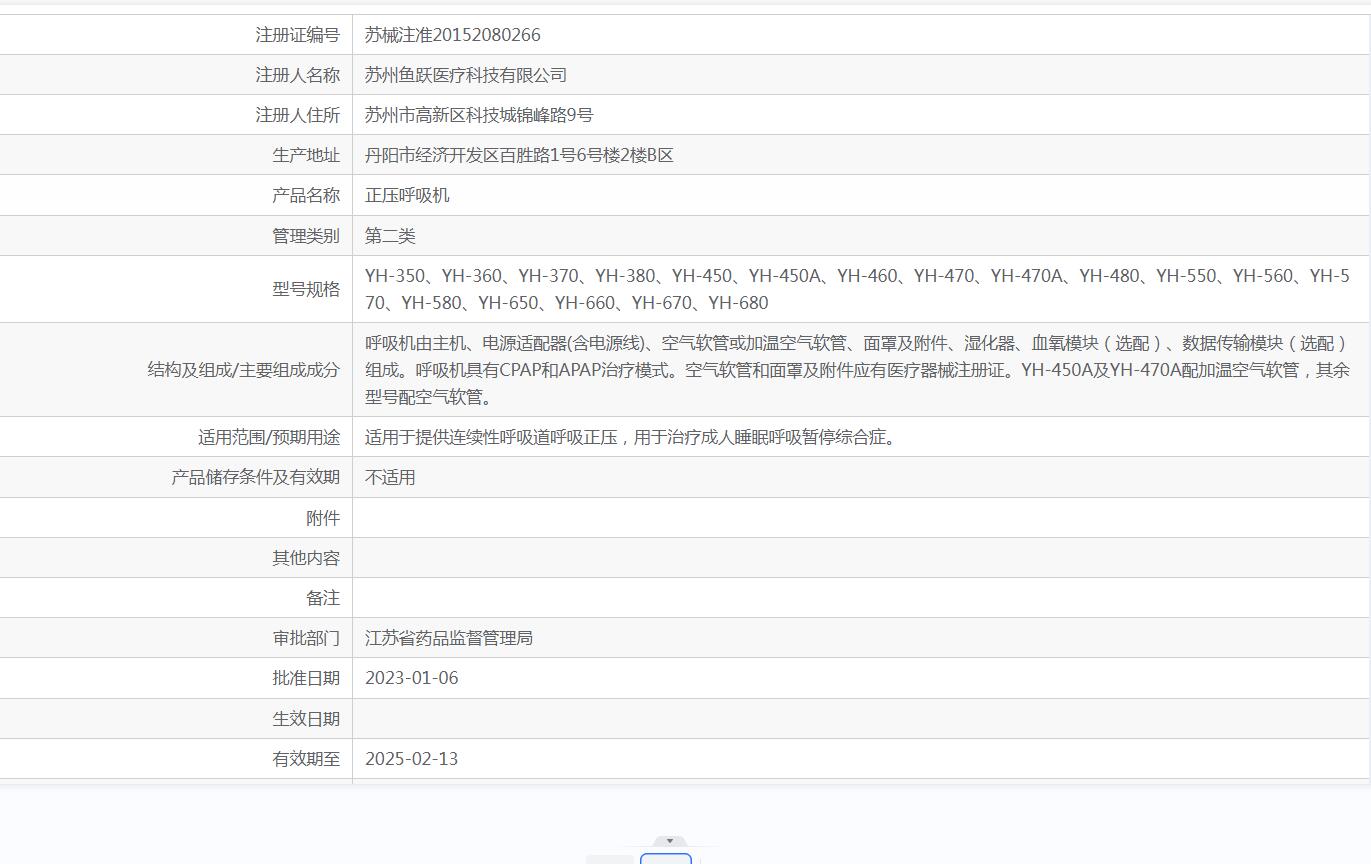Click the 产品名称 label
The image size is (1371, 864).
click(x=306, y=195)
